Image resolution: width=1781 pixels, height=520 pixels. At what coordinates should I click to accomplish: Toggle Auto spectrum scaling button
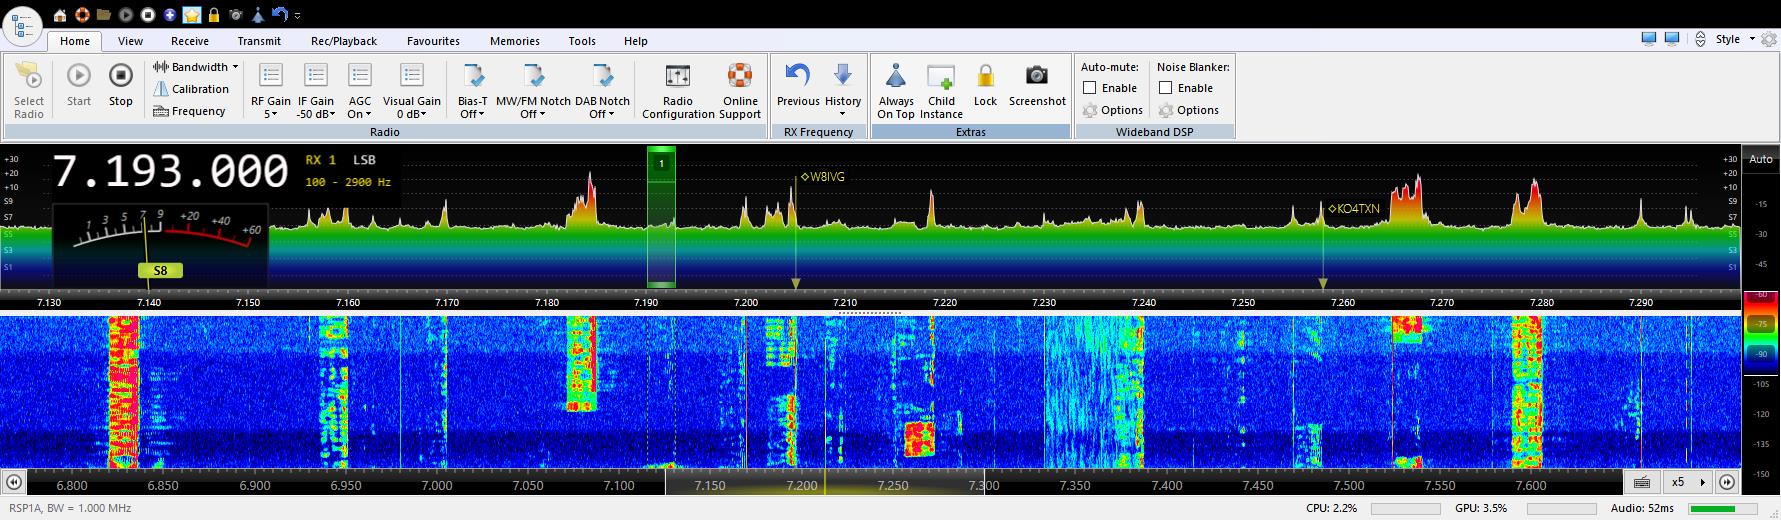pos(1760,159)
